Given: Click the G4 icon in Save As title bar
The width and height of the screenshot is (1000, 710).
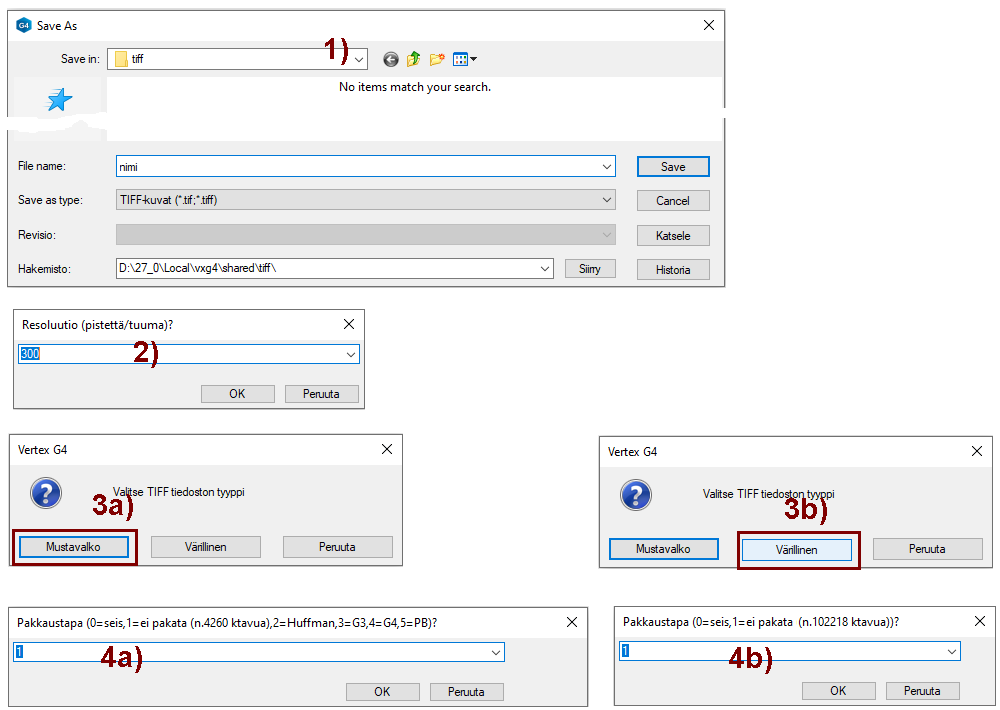Looking at the screenshot, I should click(x=24, y=26).
